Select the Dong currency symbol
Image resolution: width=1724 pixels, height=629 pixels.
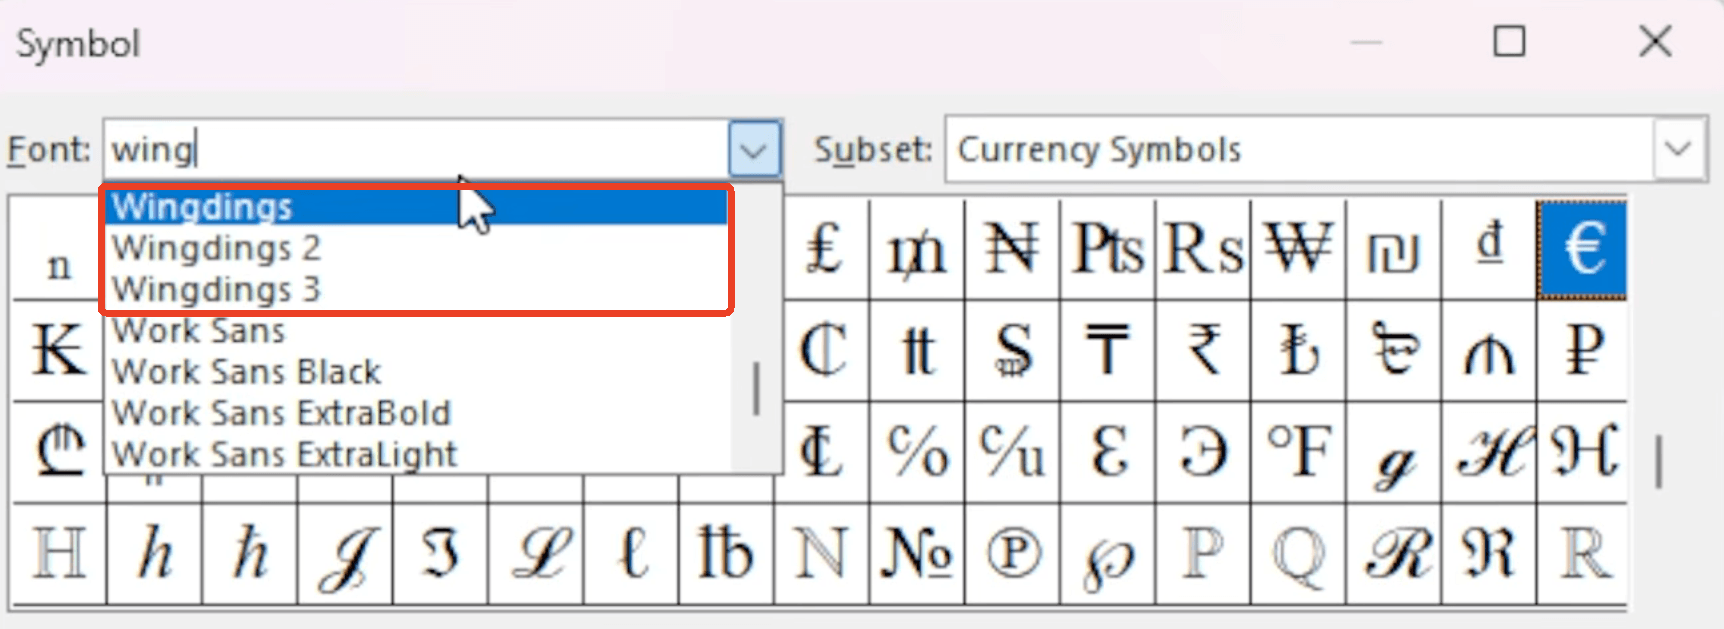click(1489, 249)
